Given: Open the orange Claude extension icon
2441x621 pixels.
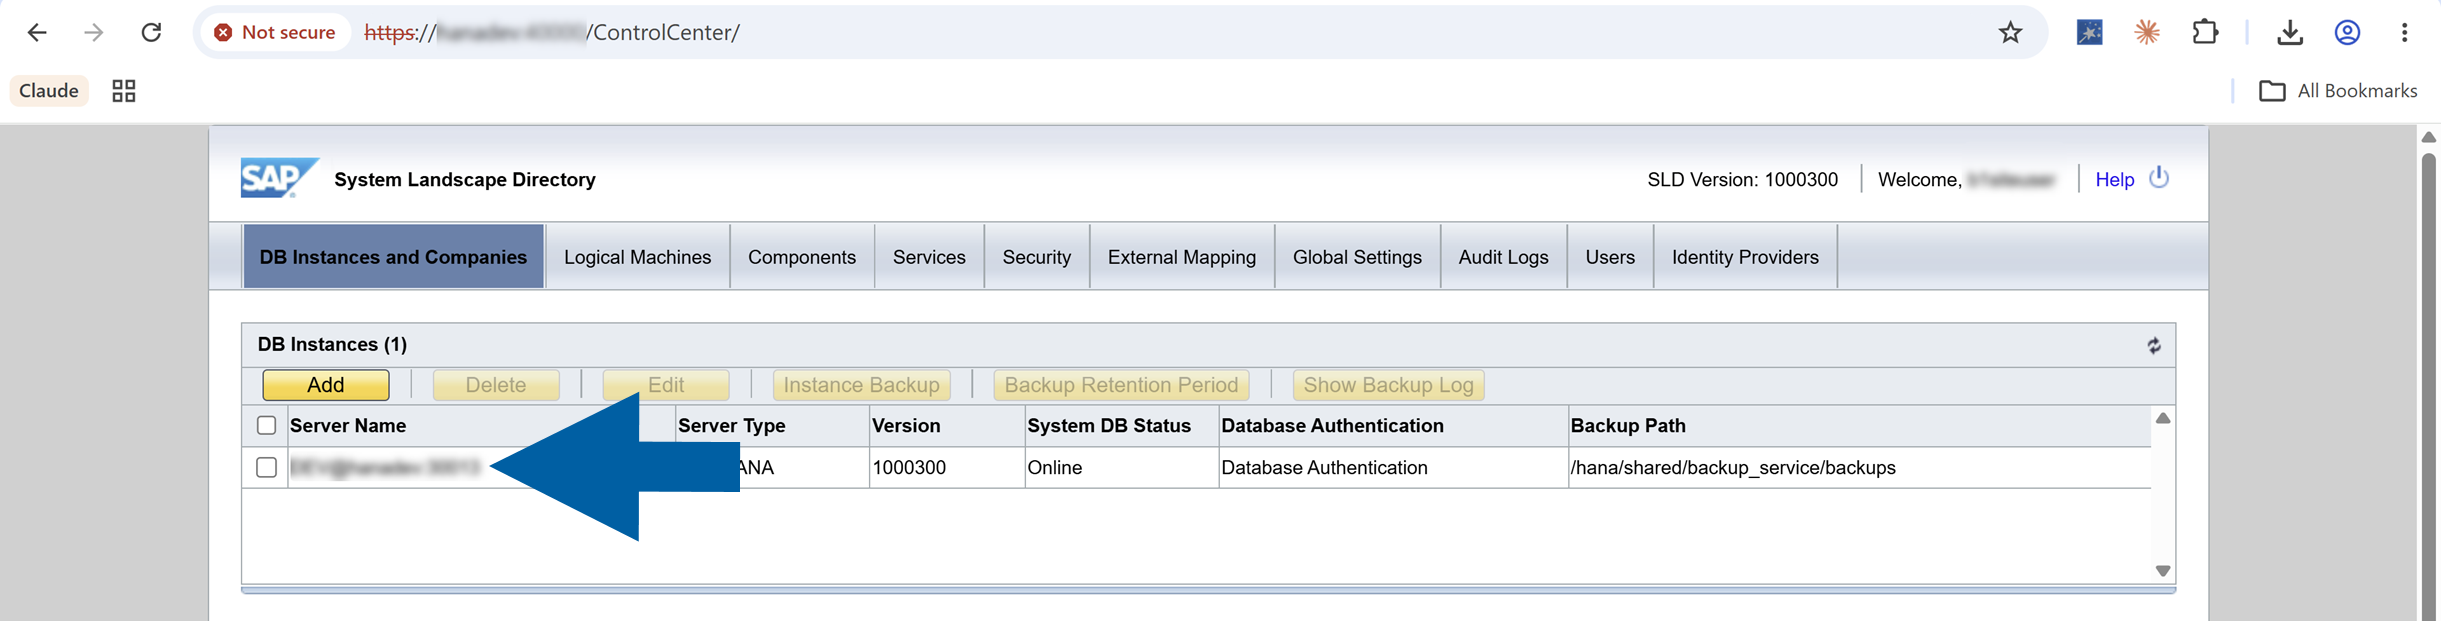Looking at the screenshot, I should pos(2146,33).
